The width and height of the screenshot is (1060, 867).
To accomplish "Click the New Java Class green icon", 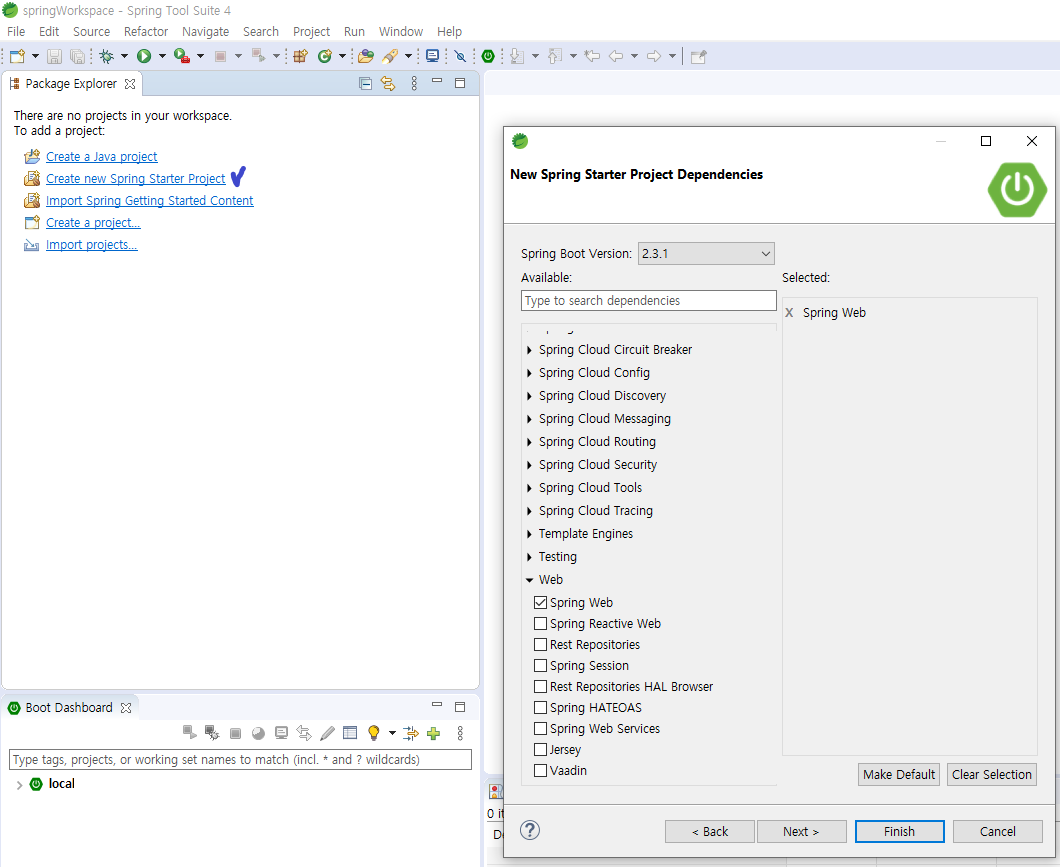I will point(325,56).
